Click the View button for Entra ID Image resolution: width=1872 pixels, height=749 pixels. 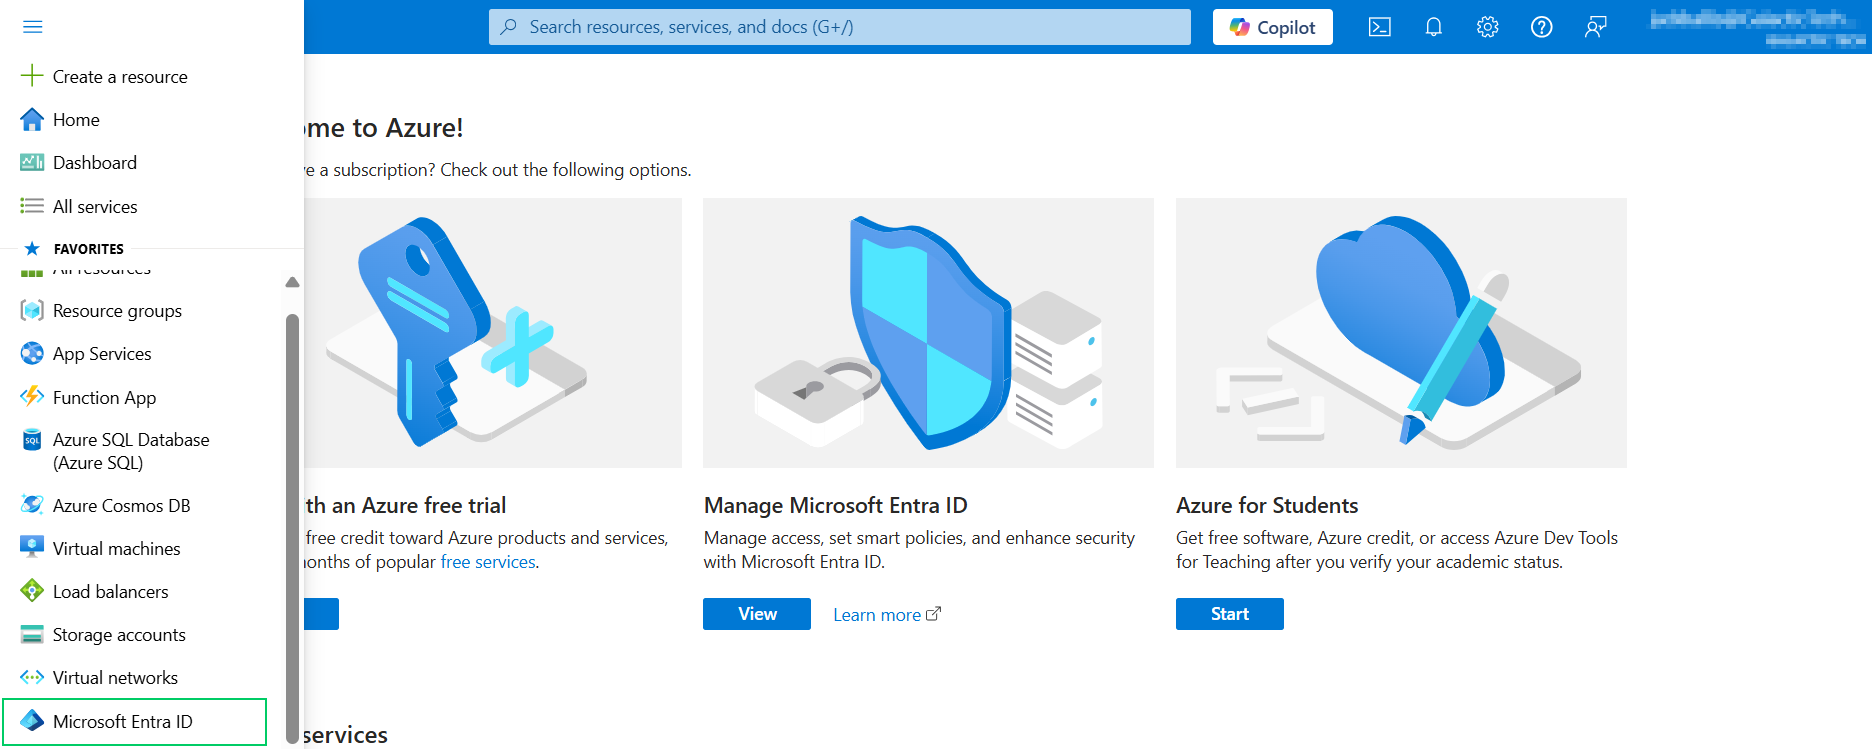click(756, 614)
